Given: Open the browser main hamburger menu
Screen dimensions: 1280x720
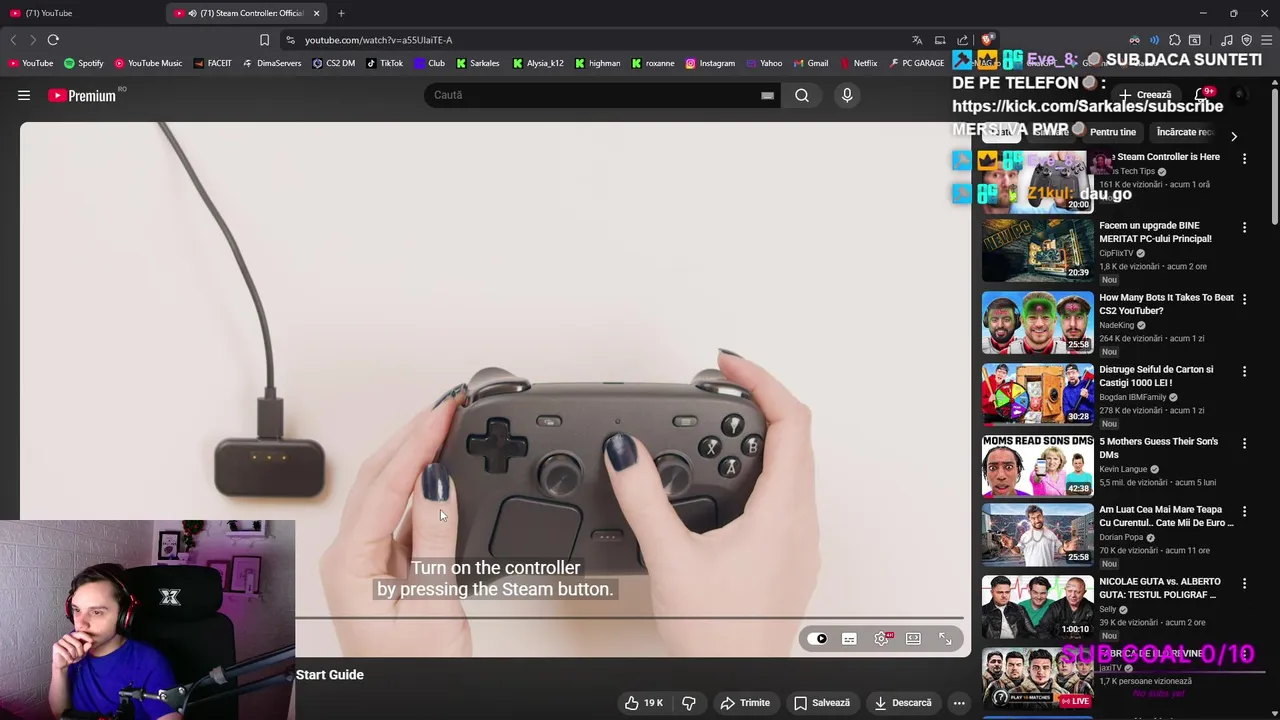Looking at the screenshot, I should 1266,40.
